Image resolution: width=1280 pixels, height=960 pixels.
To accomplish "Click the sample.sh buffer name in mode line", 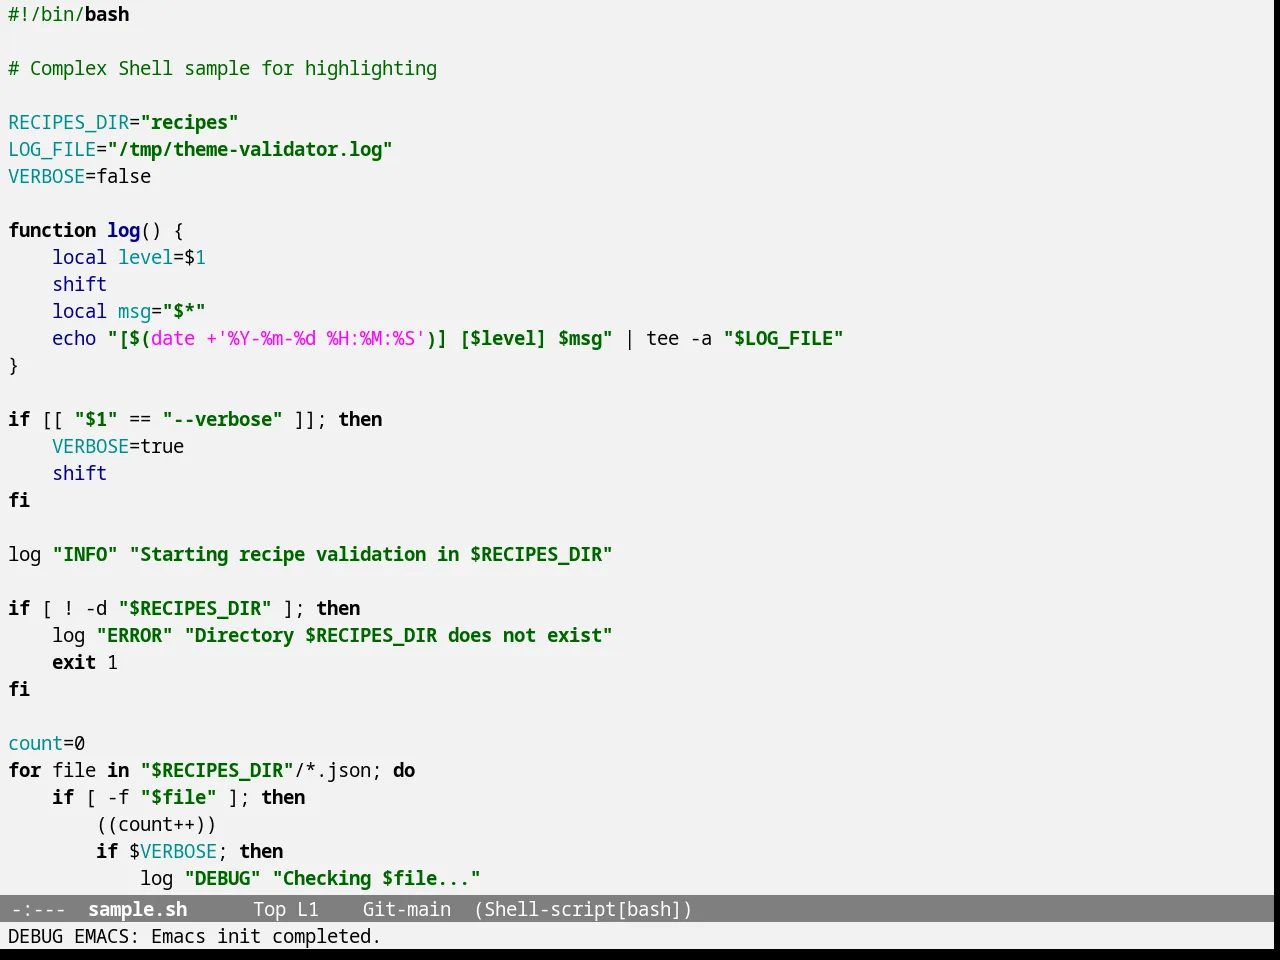I will click(x=137, y=909).
